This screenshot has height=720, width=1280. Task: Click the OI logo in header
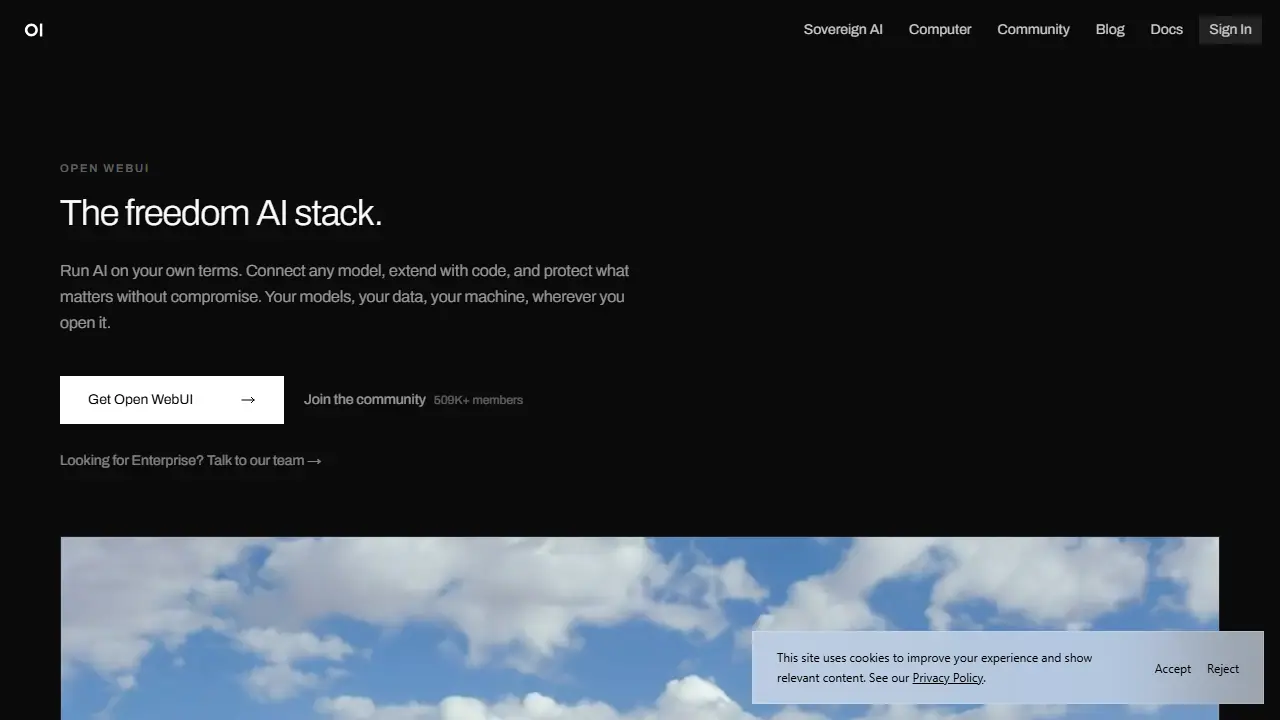pyautogui.click(x=34, y=30)
